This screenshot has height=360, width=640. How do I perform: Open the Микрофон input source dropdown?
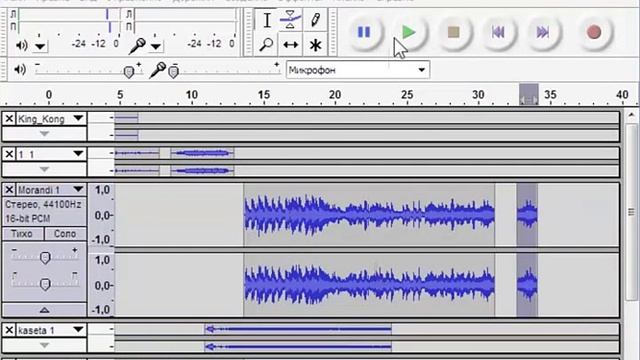click(x=358, y=70)
